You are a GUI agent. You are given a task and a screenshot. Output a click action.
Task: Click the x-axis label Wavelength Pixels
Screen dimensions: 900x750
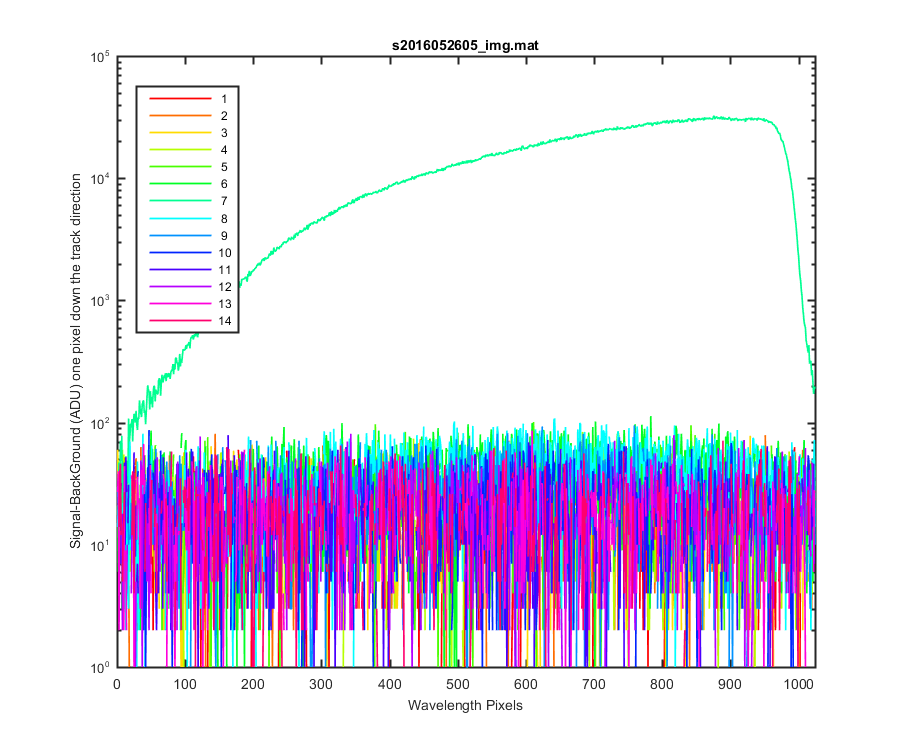465,705
